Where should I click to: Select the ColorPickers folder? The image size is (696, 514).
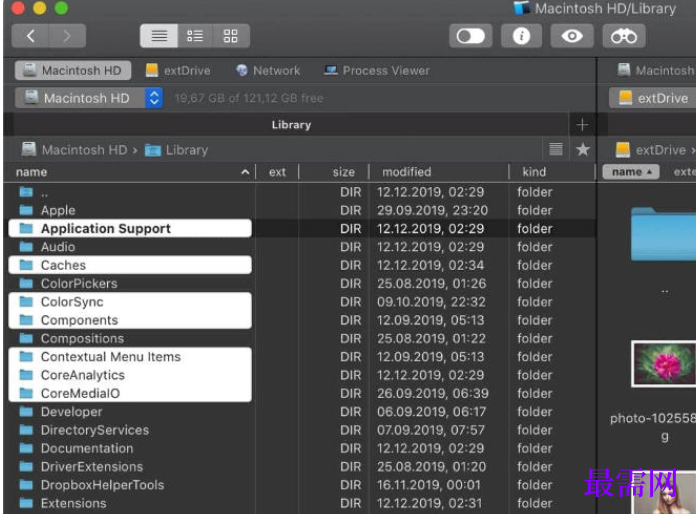pos(300,284)
